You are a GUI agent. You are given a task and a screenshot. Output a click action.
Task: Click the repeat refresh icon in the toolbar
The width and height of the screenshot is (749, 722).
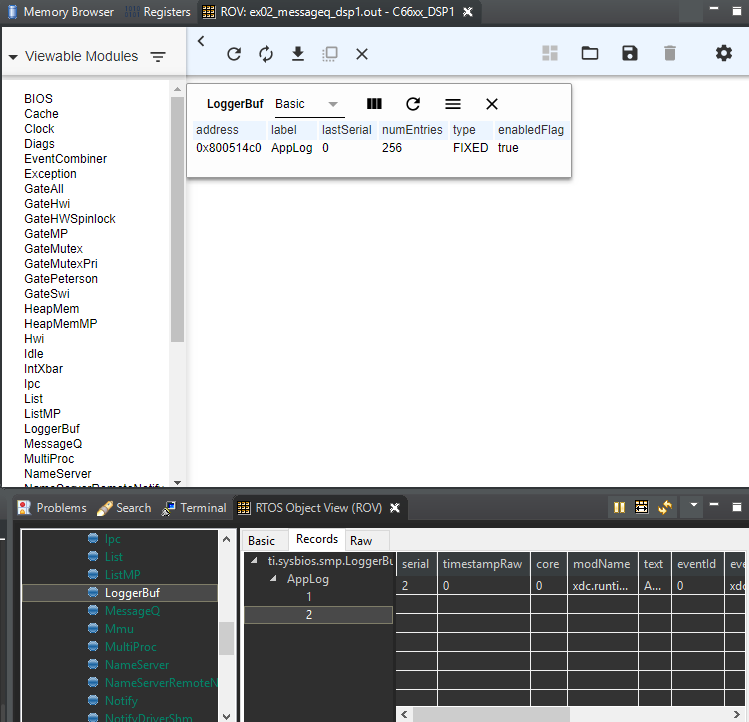pos(266,54)
